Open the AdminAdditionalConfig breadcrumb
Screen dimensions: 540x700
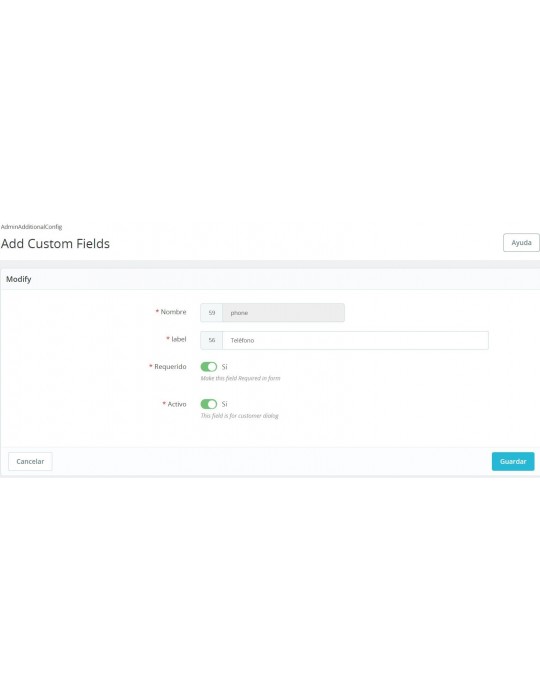pos(31,227)
